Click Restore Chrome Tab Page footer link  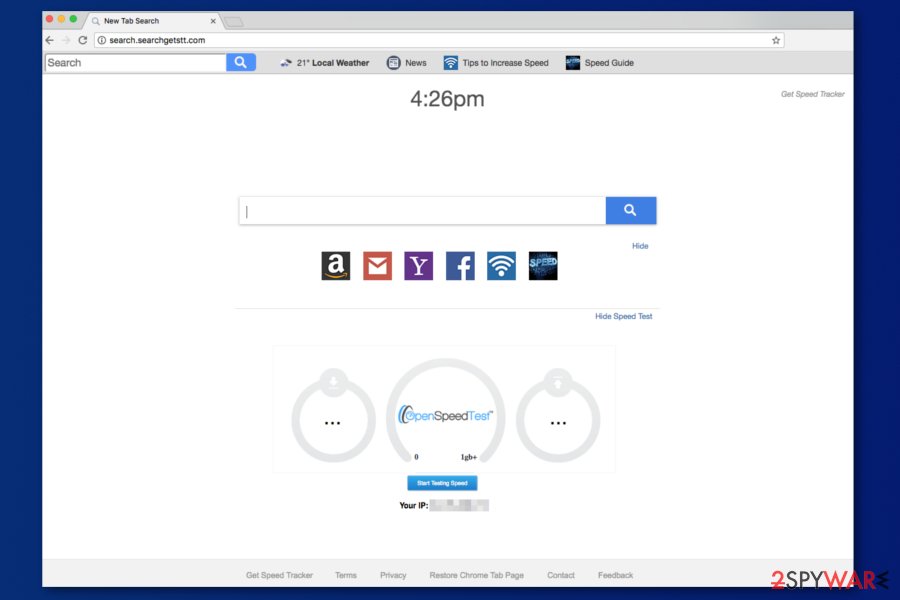point(476,575)
